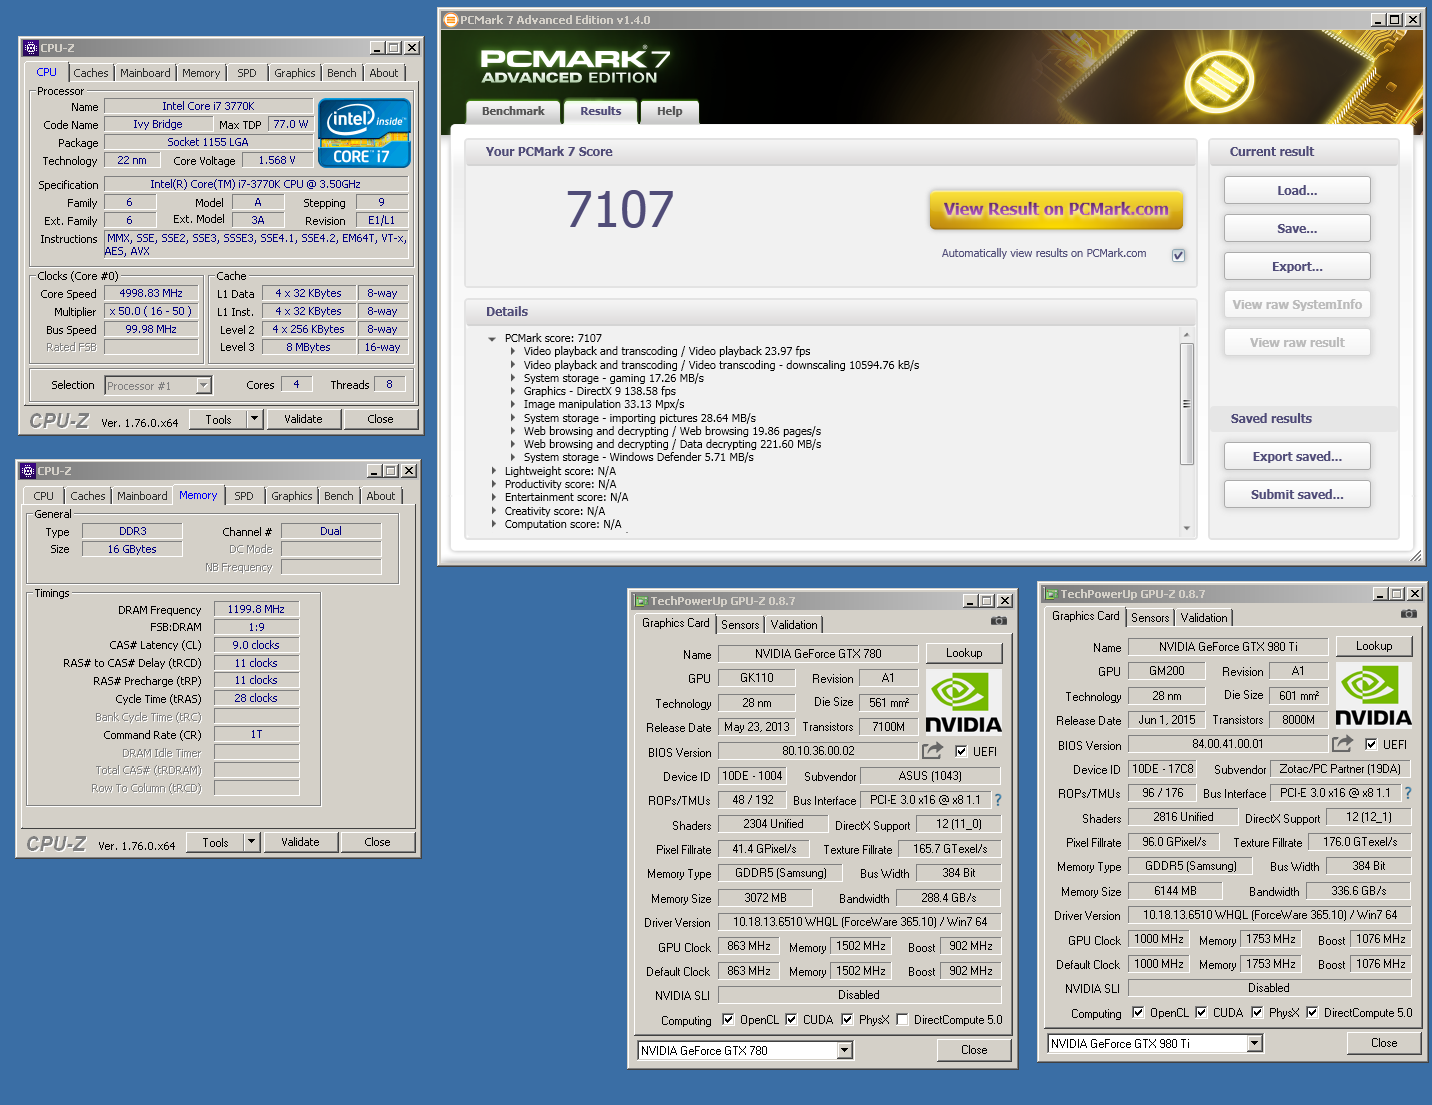Click the Load... button in PCMark

1297,190
